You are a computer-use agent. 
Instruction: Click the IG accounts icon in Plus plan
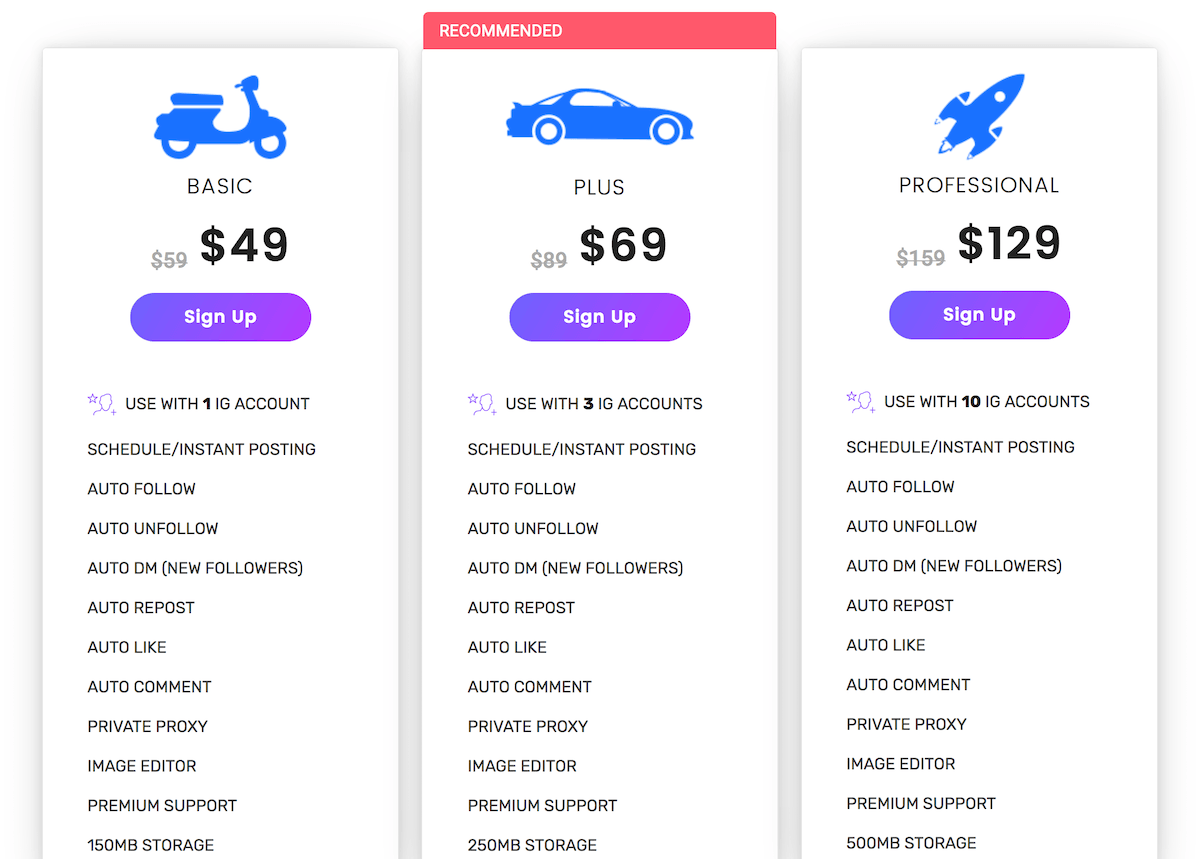coord(482,404)
